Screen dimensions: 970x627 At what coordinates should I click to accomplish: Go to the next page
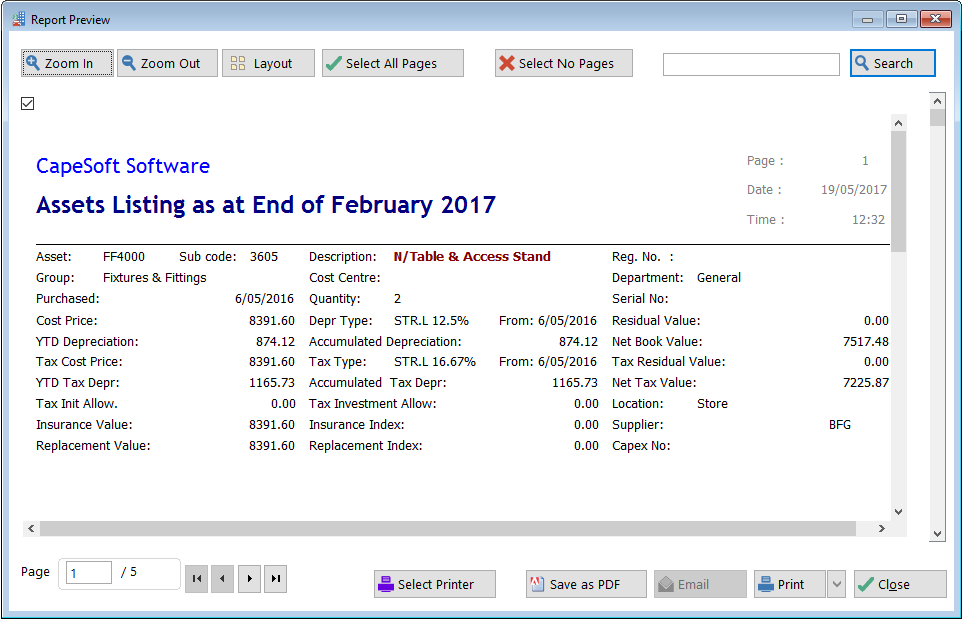point(249,579)
